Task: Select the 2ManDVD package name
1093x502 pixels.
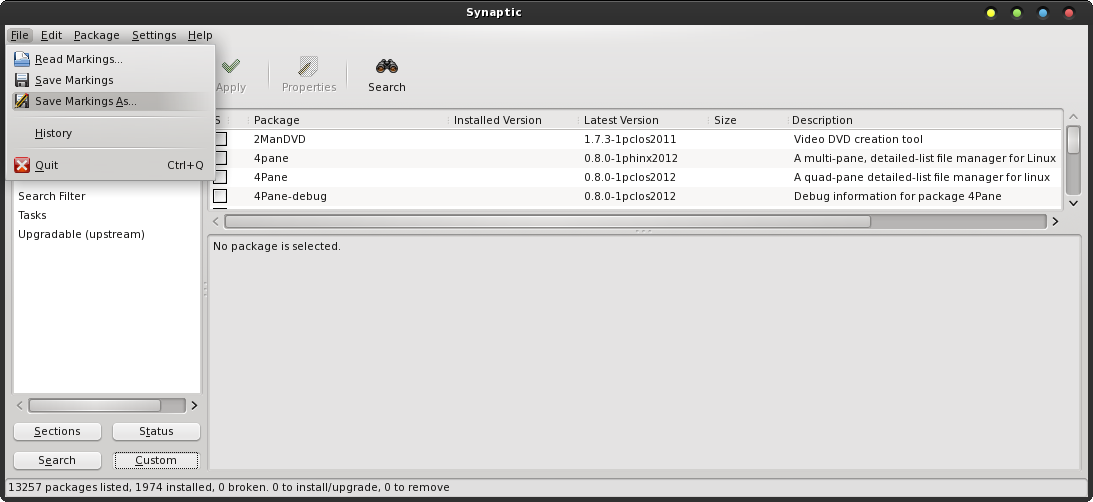Action: pyautogui.click(x=280, y=139)
